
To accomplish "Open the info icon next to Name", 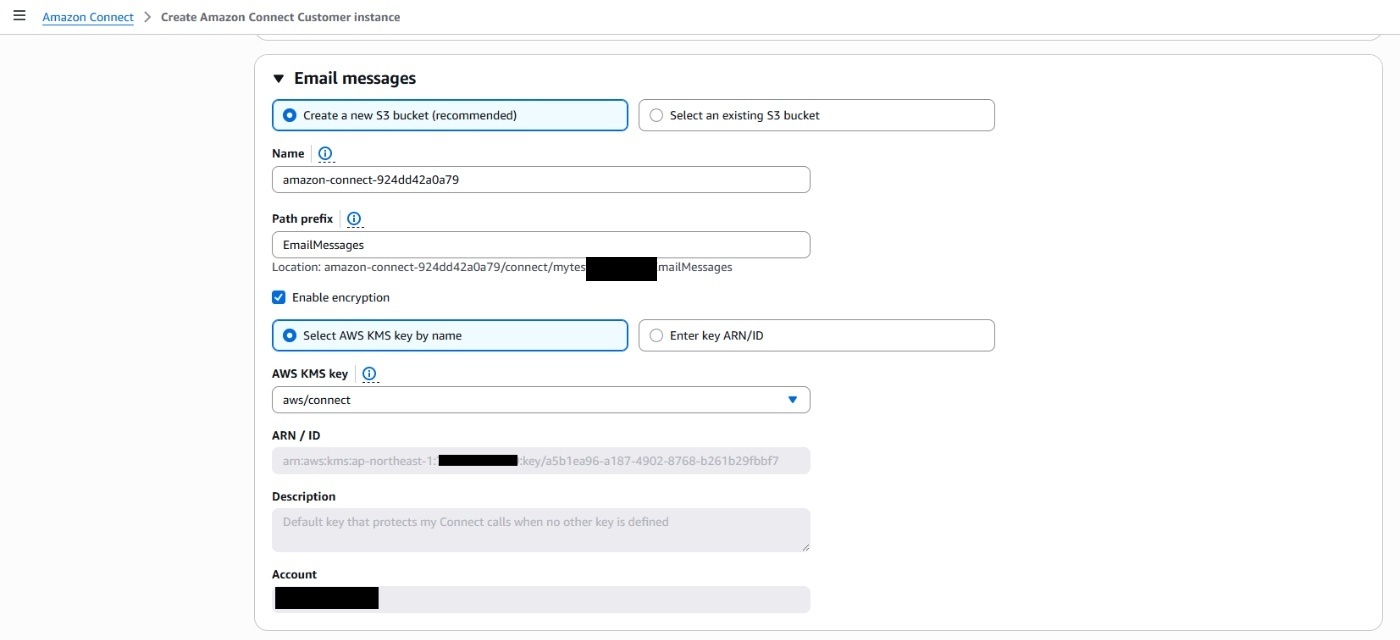I will 325,154.
